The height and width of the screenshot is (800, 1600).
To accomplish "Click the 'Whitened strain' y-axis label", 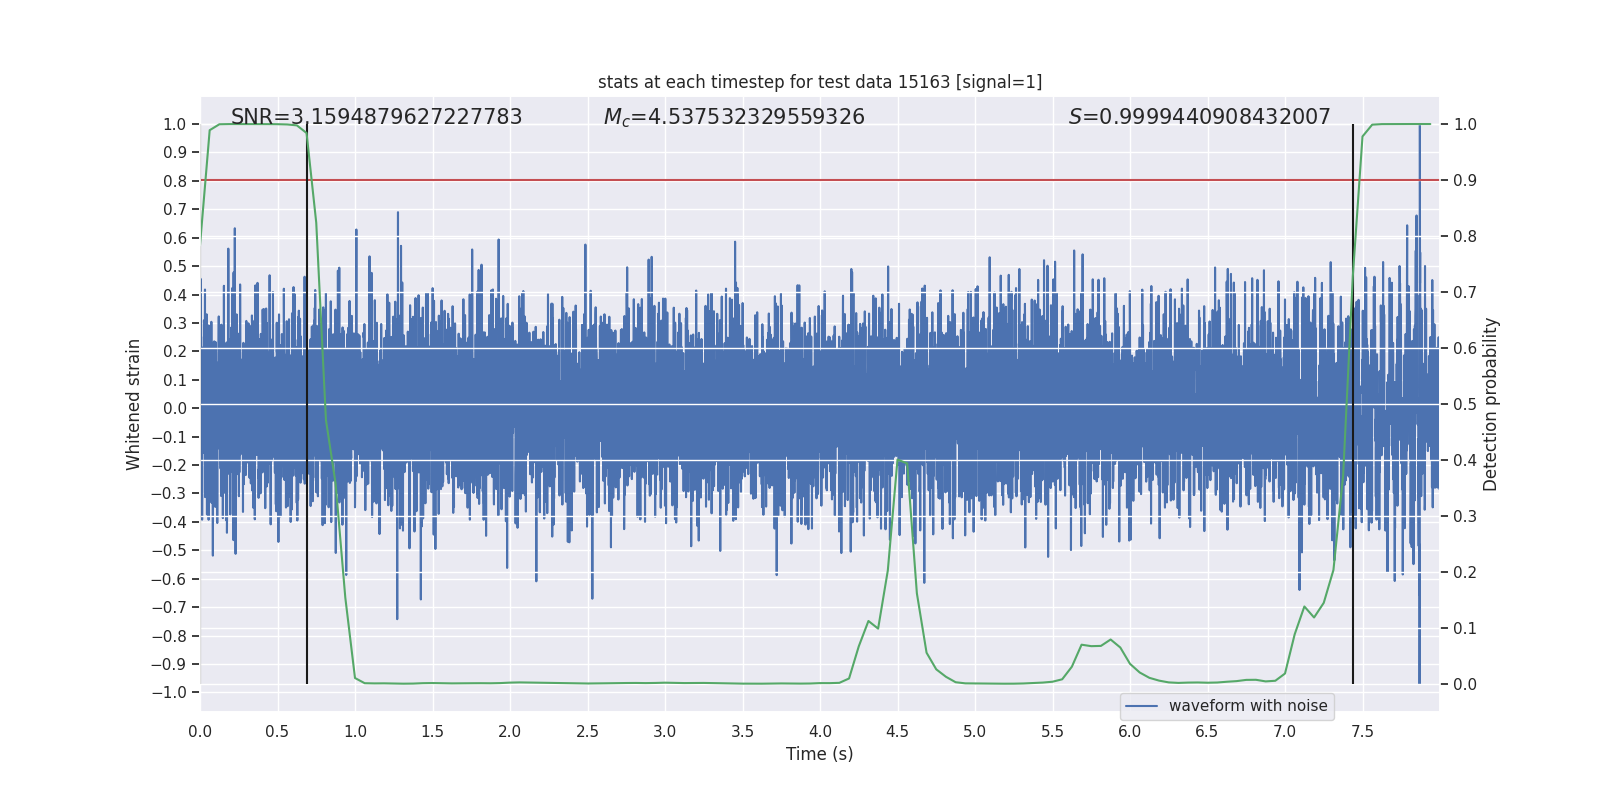I will point(134,404).
